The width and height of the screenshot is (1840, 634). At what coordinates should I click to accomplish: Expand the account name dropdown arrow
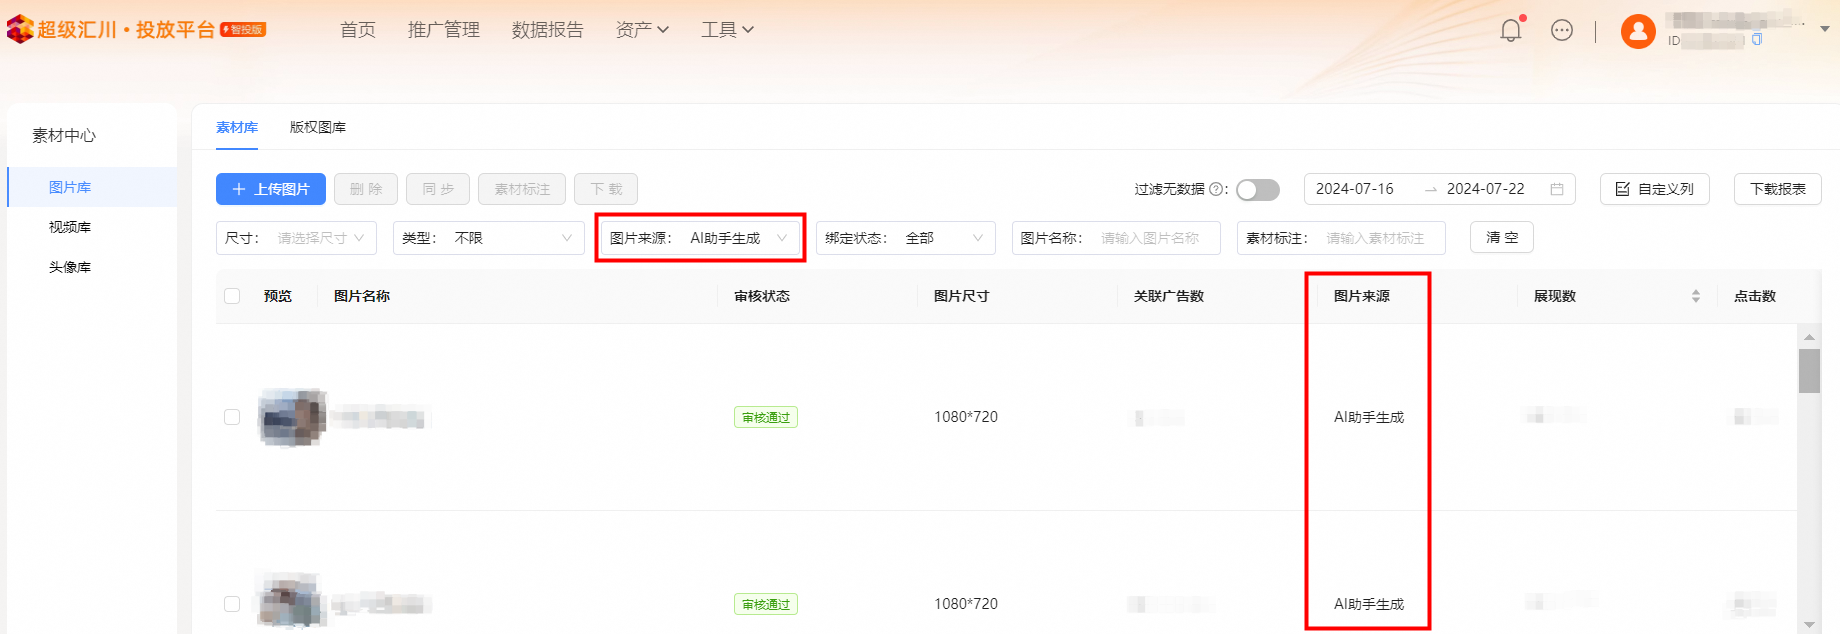coord(1825,29)
